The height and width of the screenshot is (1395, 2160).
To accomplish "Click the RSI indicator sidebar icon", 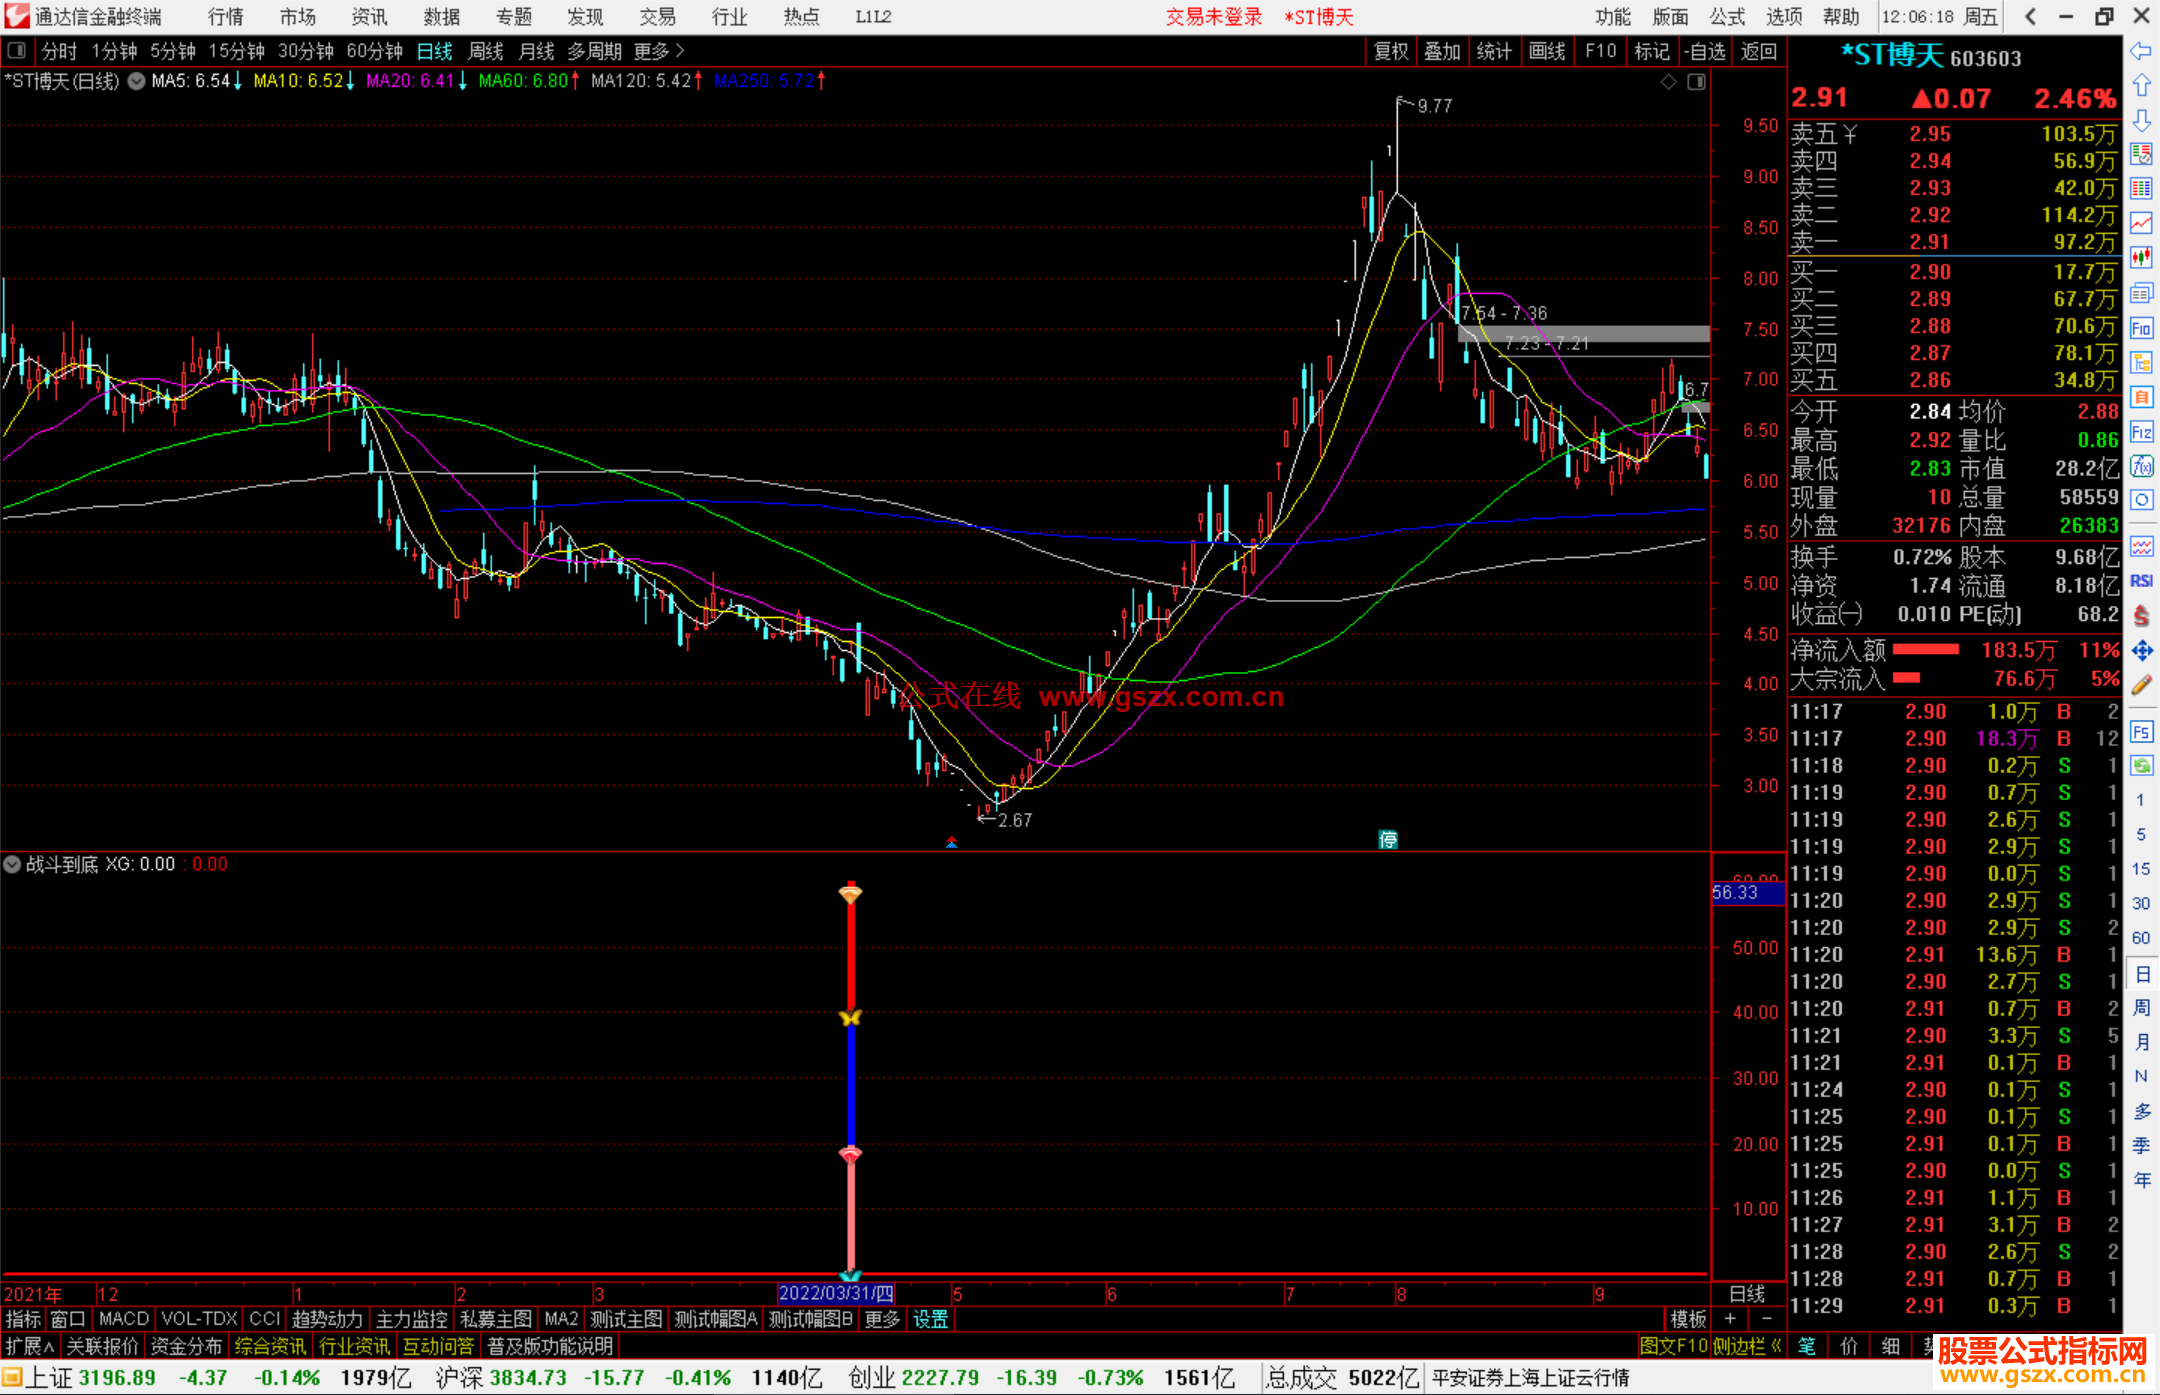I will click(2141, 581).
